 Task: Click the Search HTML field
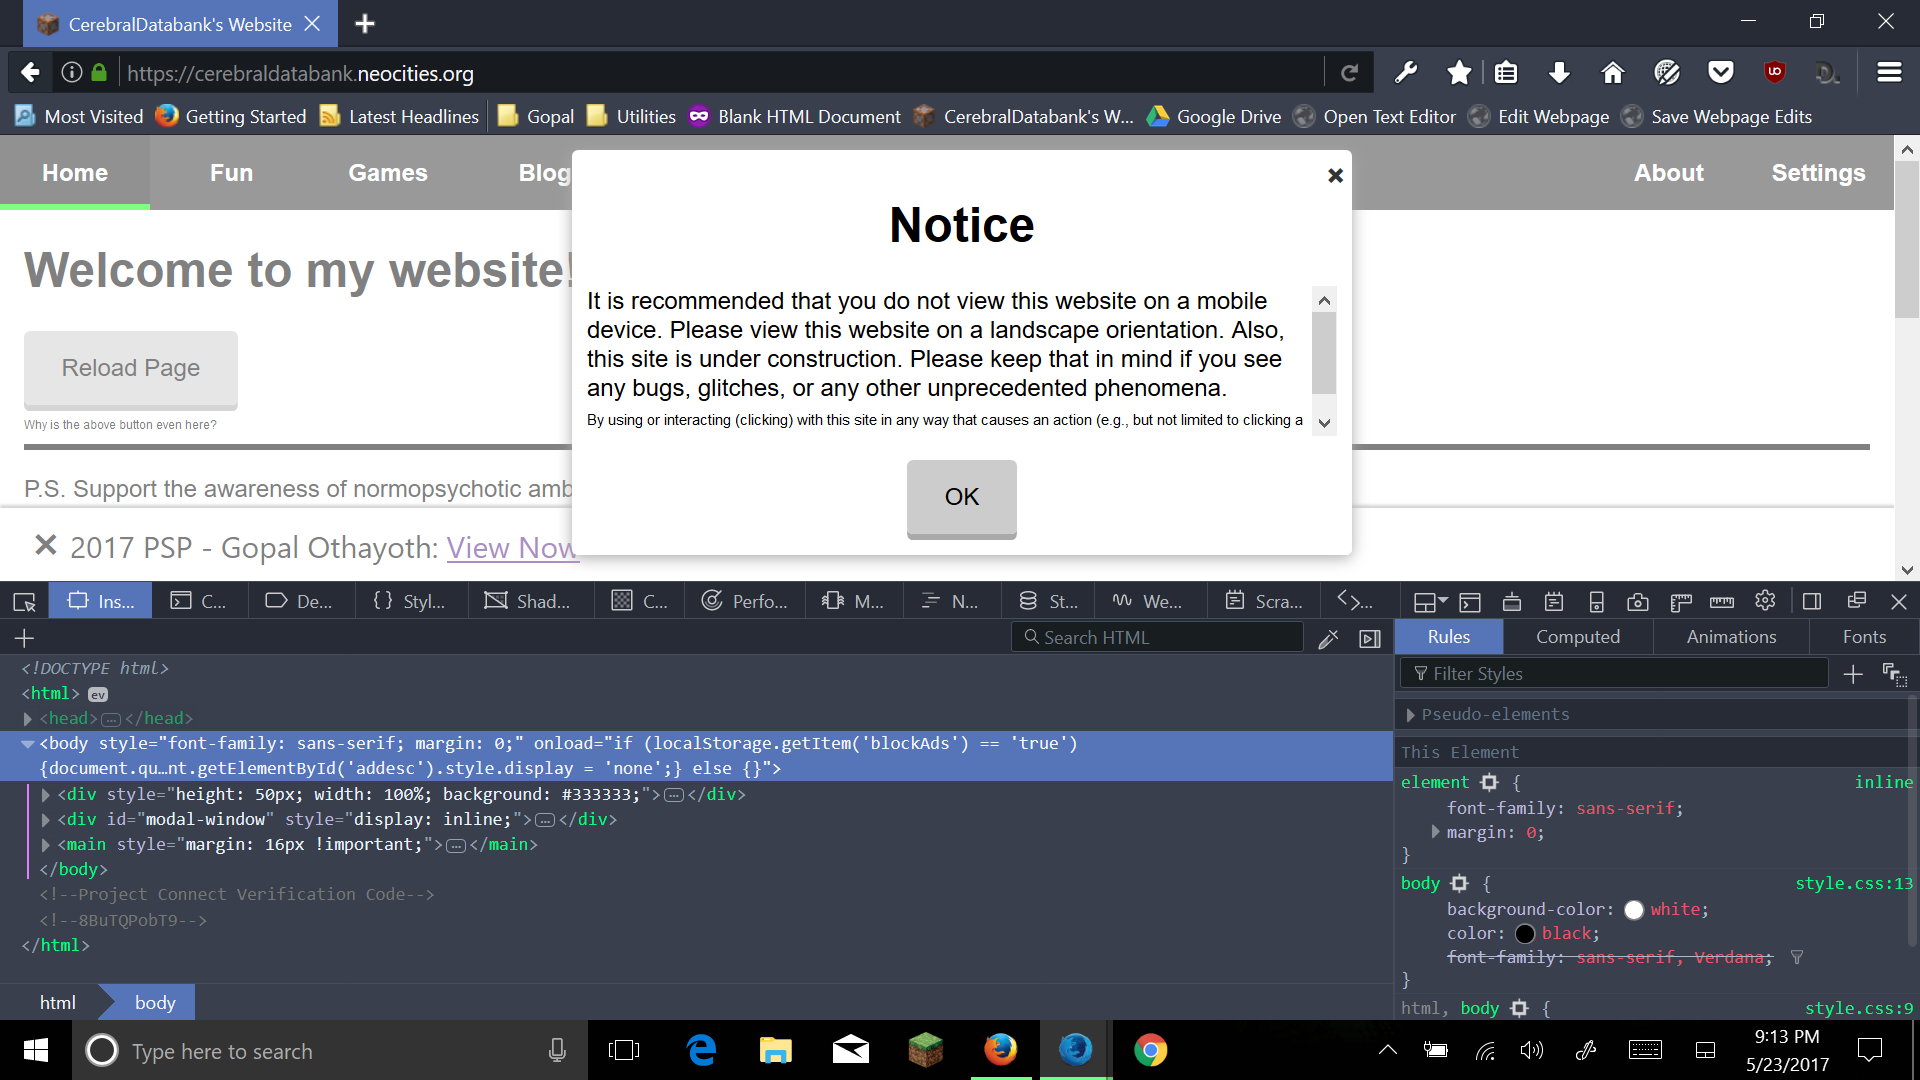point(1160,637)
